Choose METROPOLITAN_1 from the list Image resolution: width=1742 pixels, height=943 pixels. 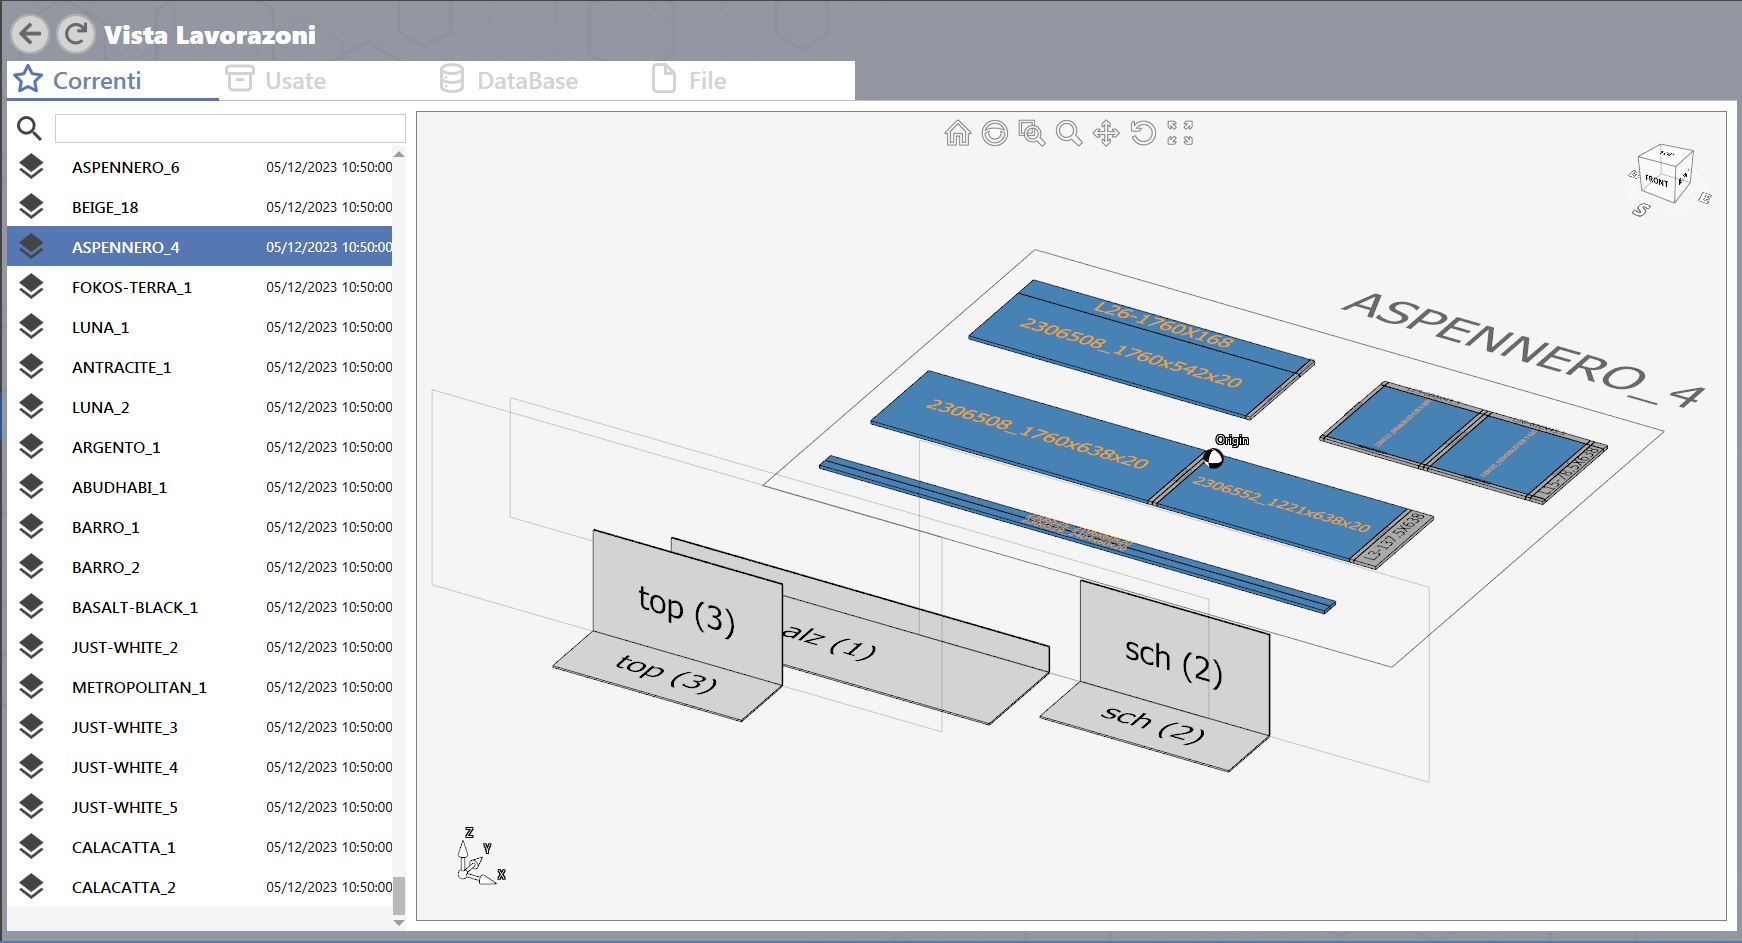tap(200, 687)
